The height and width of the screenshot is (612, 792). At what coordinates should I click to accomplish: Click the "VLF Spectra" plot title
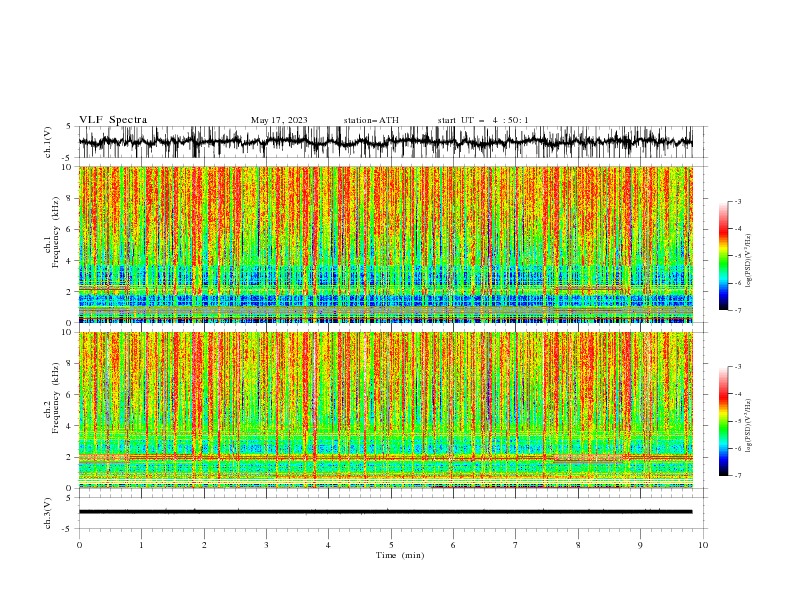pos(113,120)
